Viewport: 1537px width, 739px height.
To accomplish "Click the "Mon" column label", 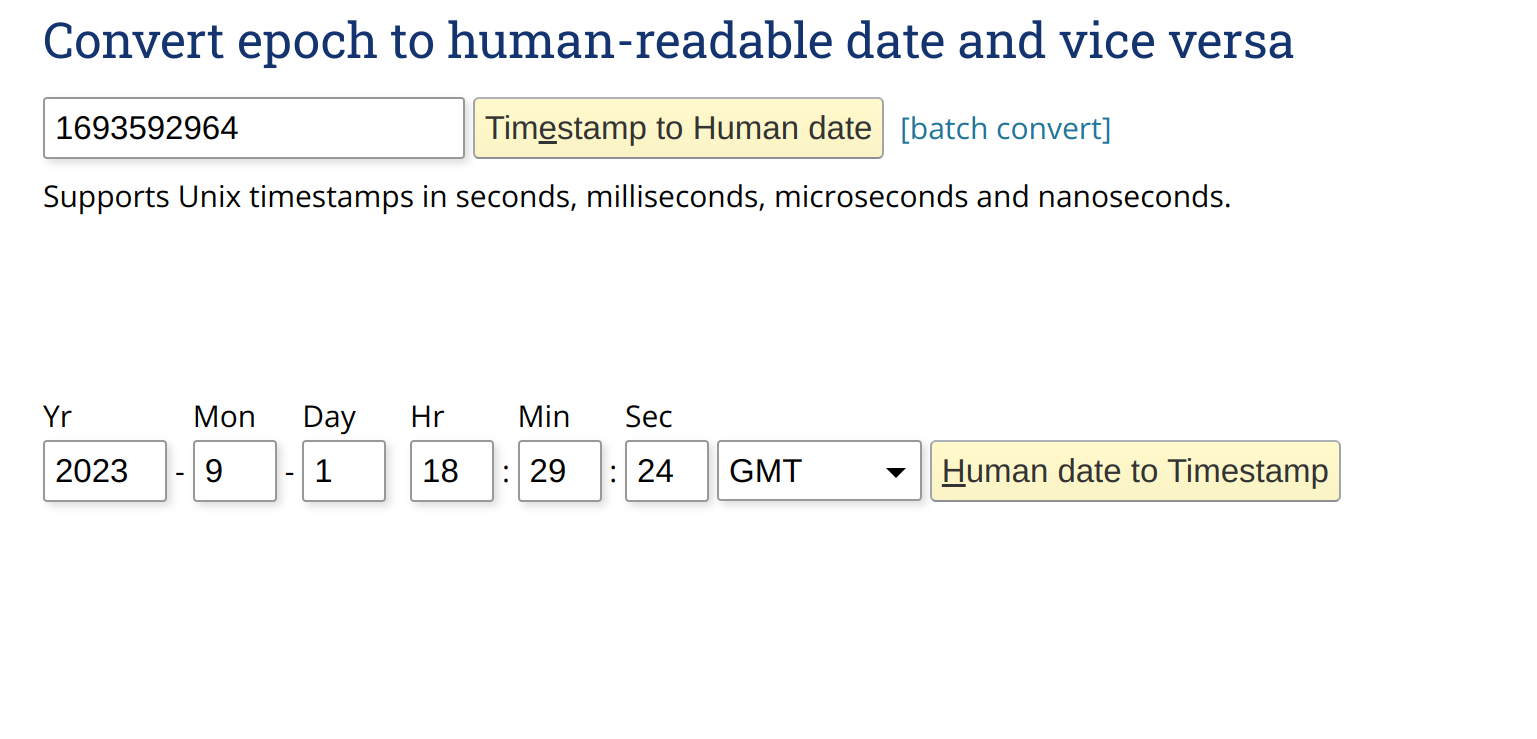I will pyautogui.click(x=223, y=416).
